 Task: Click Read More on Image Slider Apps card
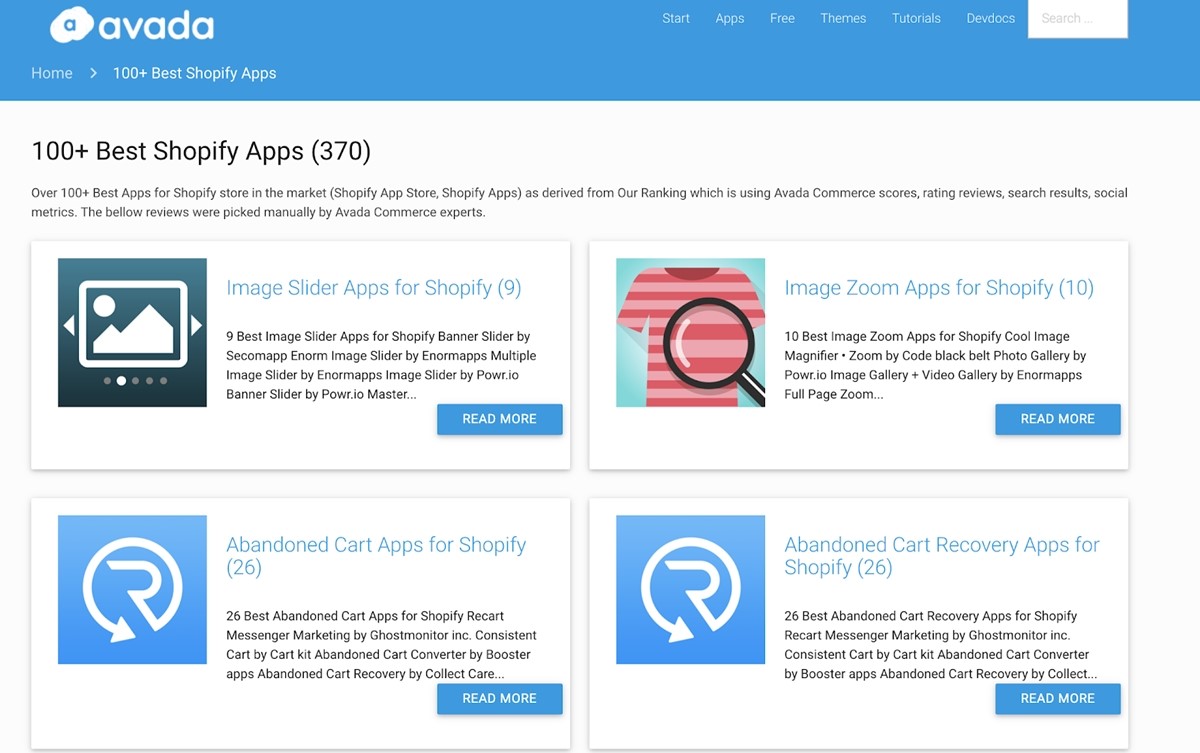[500, 419]
